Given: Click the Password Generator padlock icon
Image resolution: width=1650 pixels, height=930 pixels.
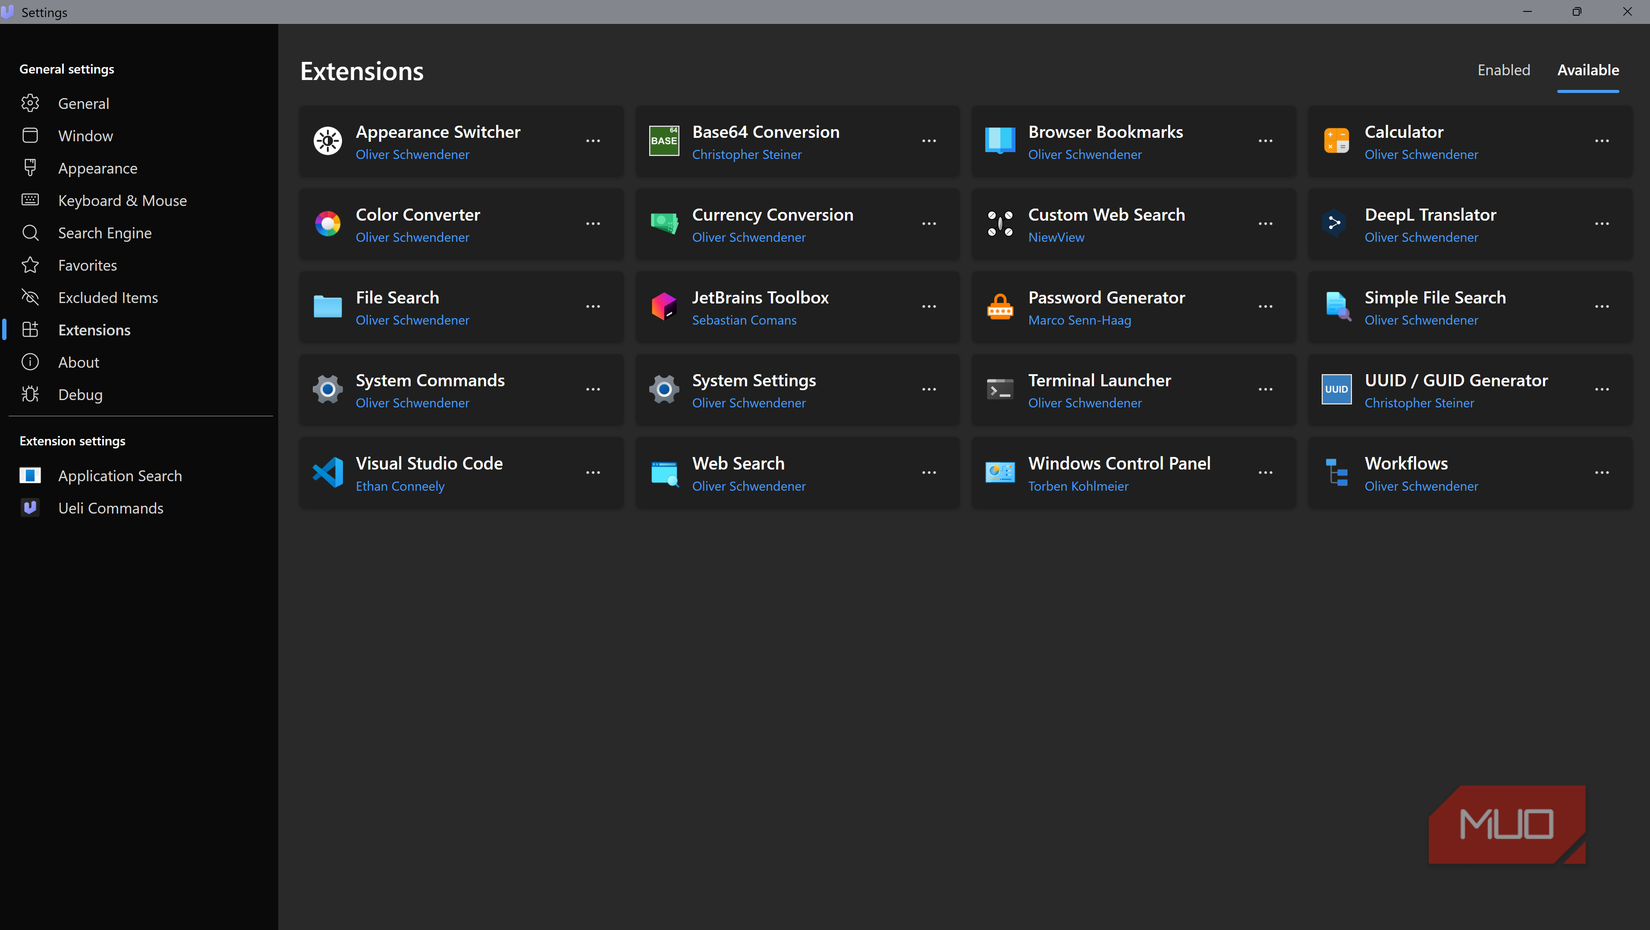Looking at the screenshot, I should coord(1000,306).
